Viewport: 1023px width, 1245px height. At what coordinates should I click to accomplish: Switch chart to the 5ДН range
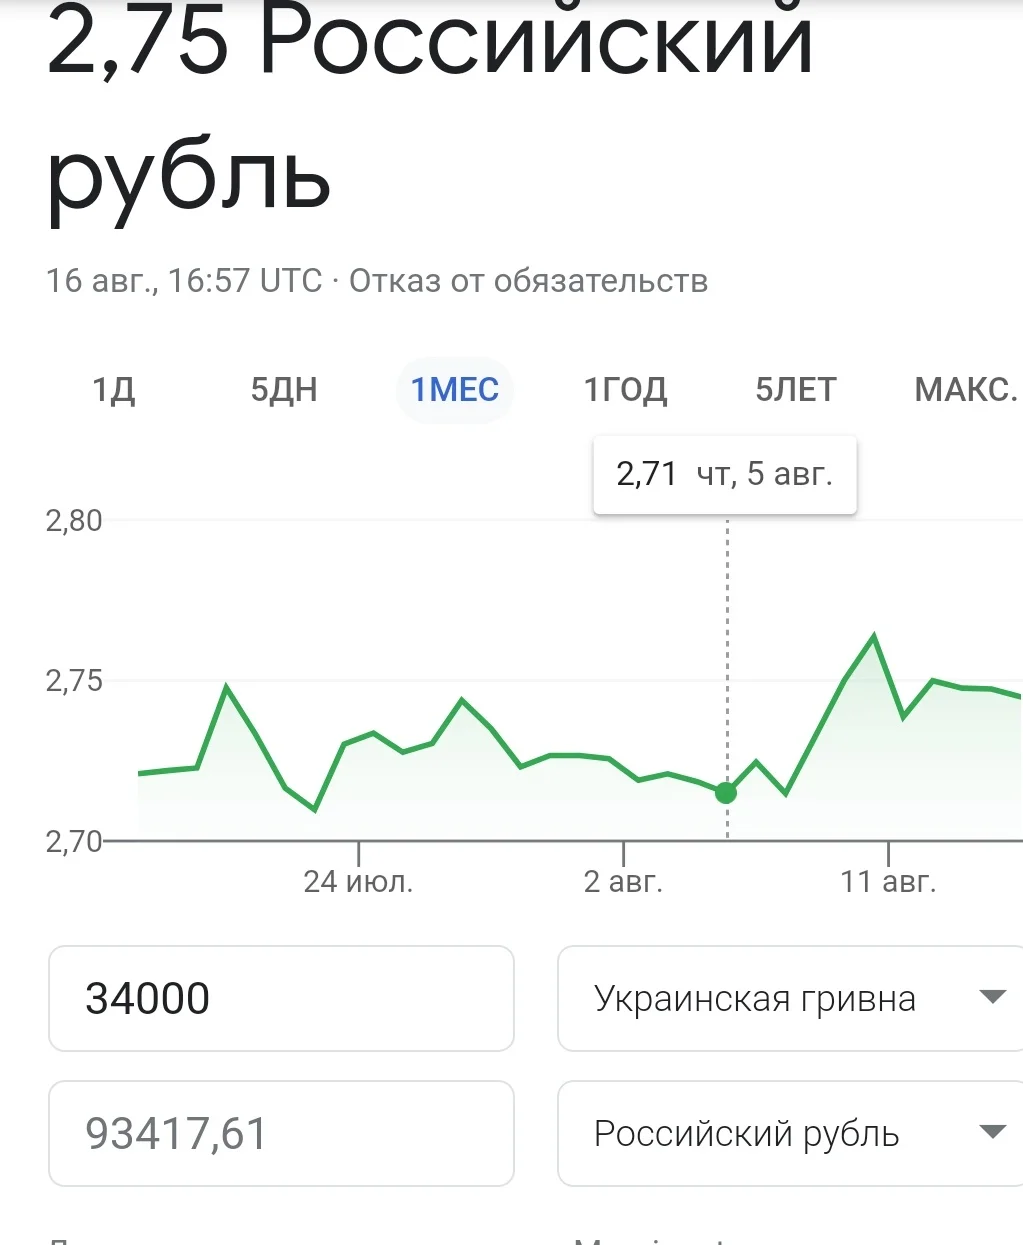point(284,389)
